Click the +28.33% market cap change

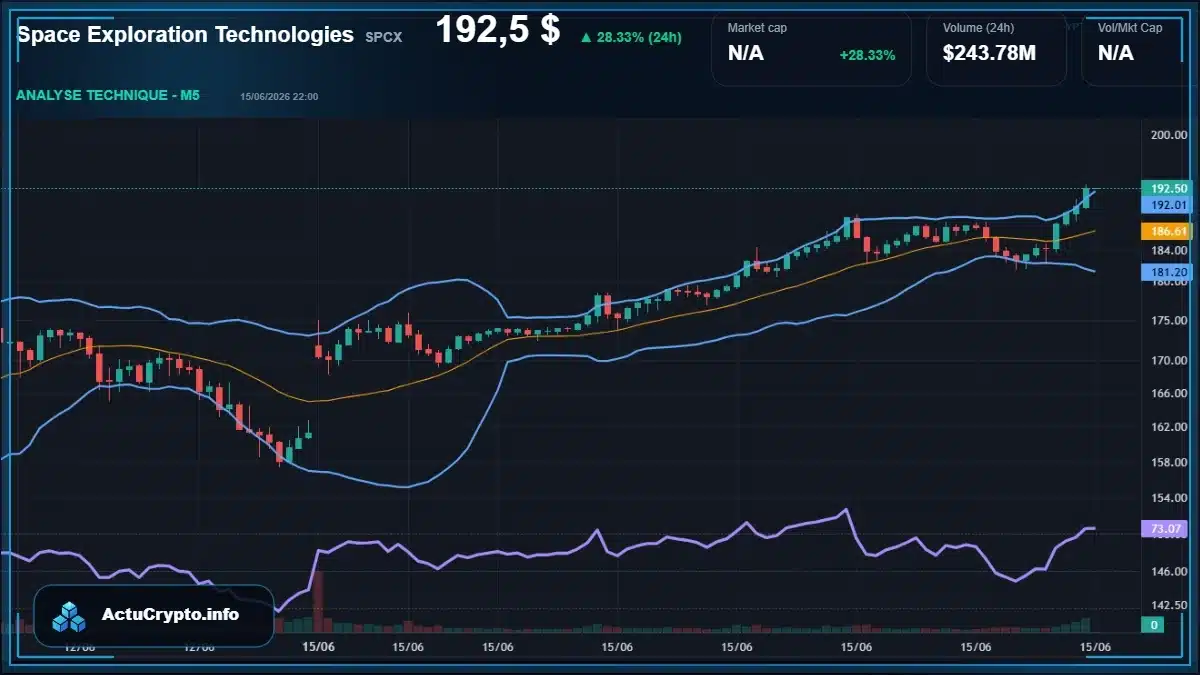[867, 55]
